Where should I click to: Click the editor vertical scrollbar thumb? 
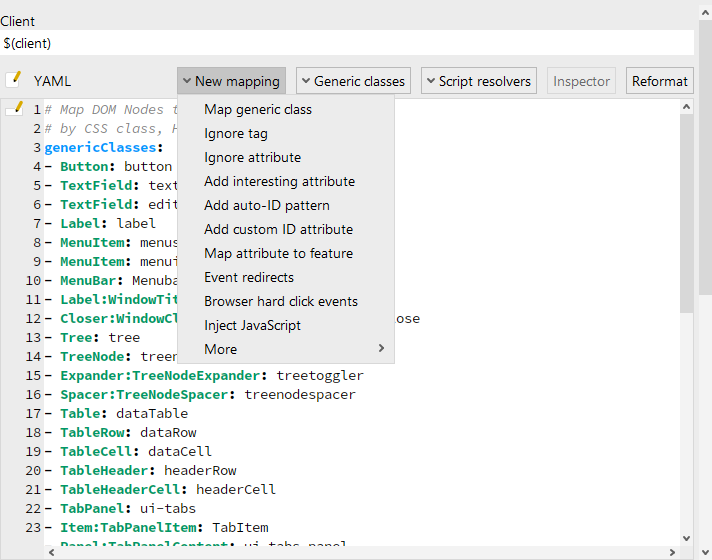(687, 213)
